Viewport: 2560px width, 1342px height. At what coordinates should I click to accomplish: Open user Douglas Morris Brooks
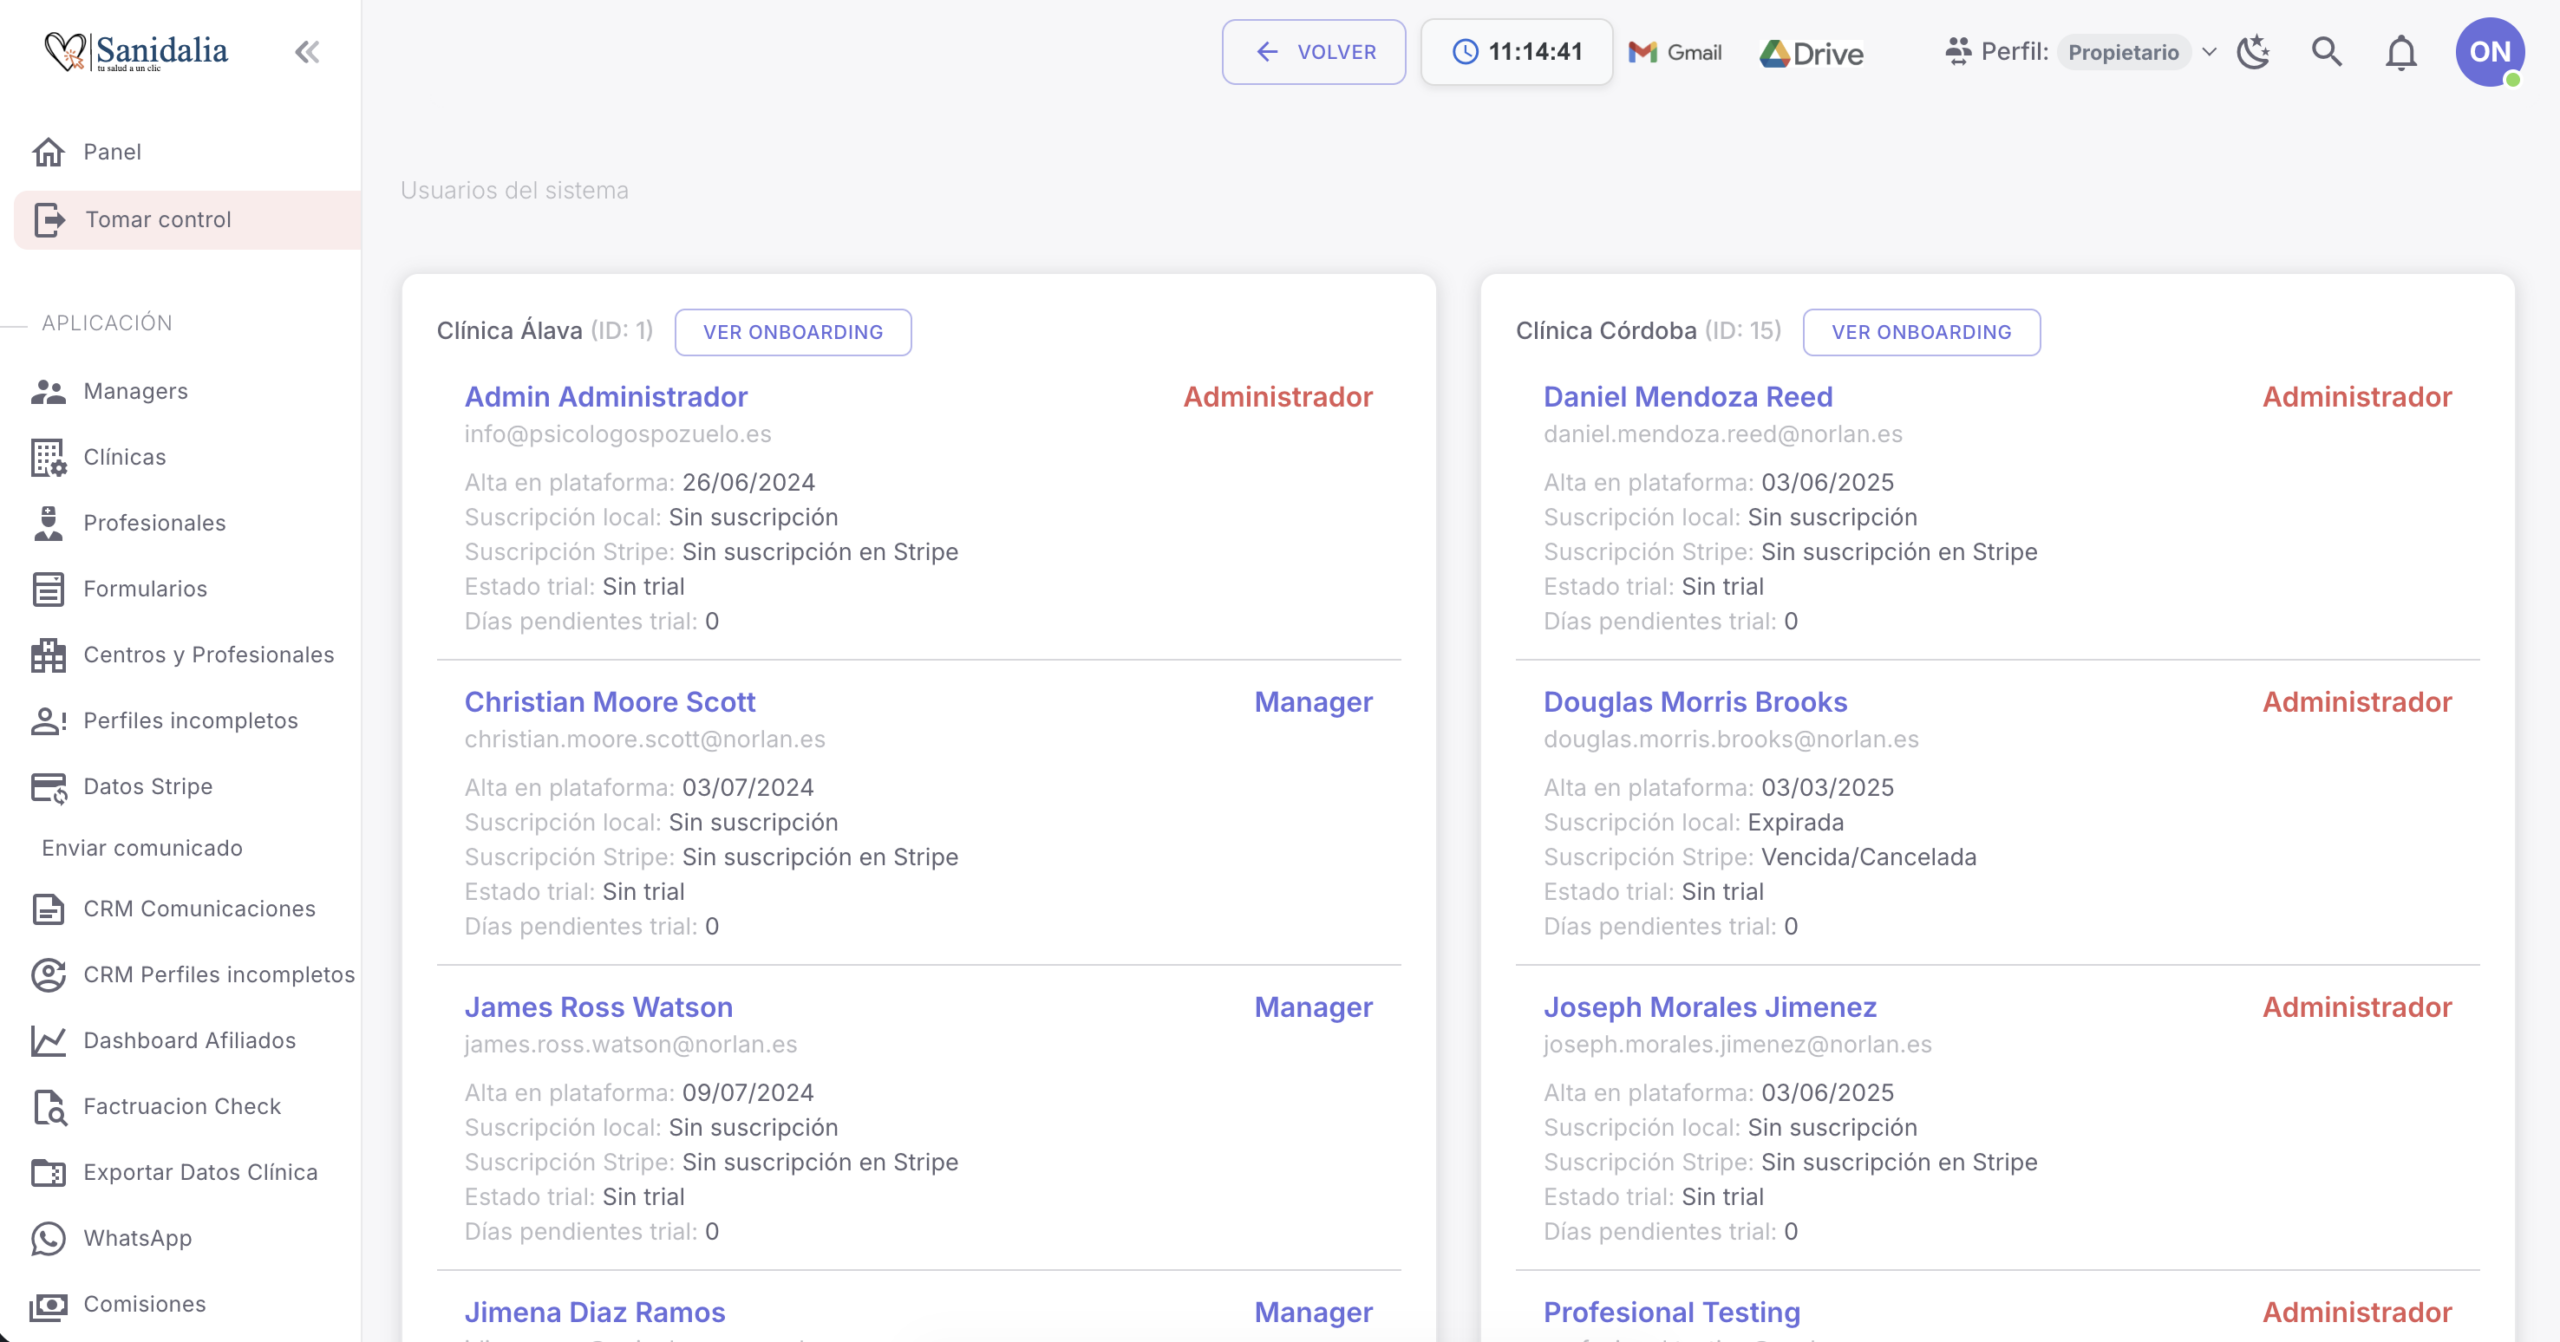click(x=1696, y=702)
